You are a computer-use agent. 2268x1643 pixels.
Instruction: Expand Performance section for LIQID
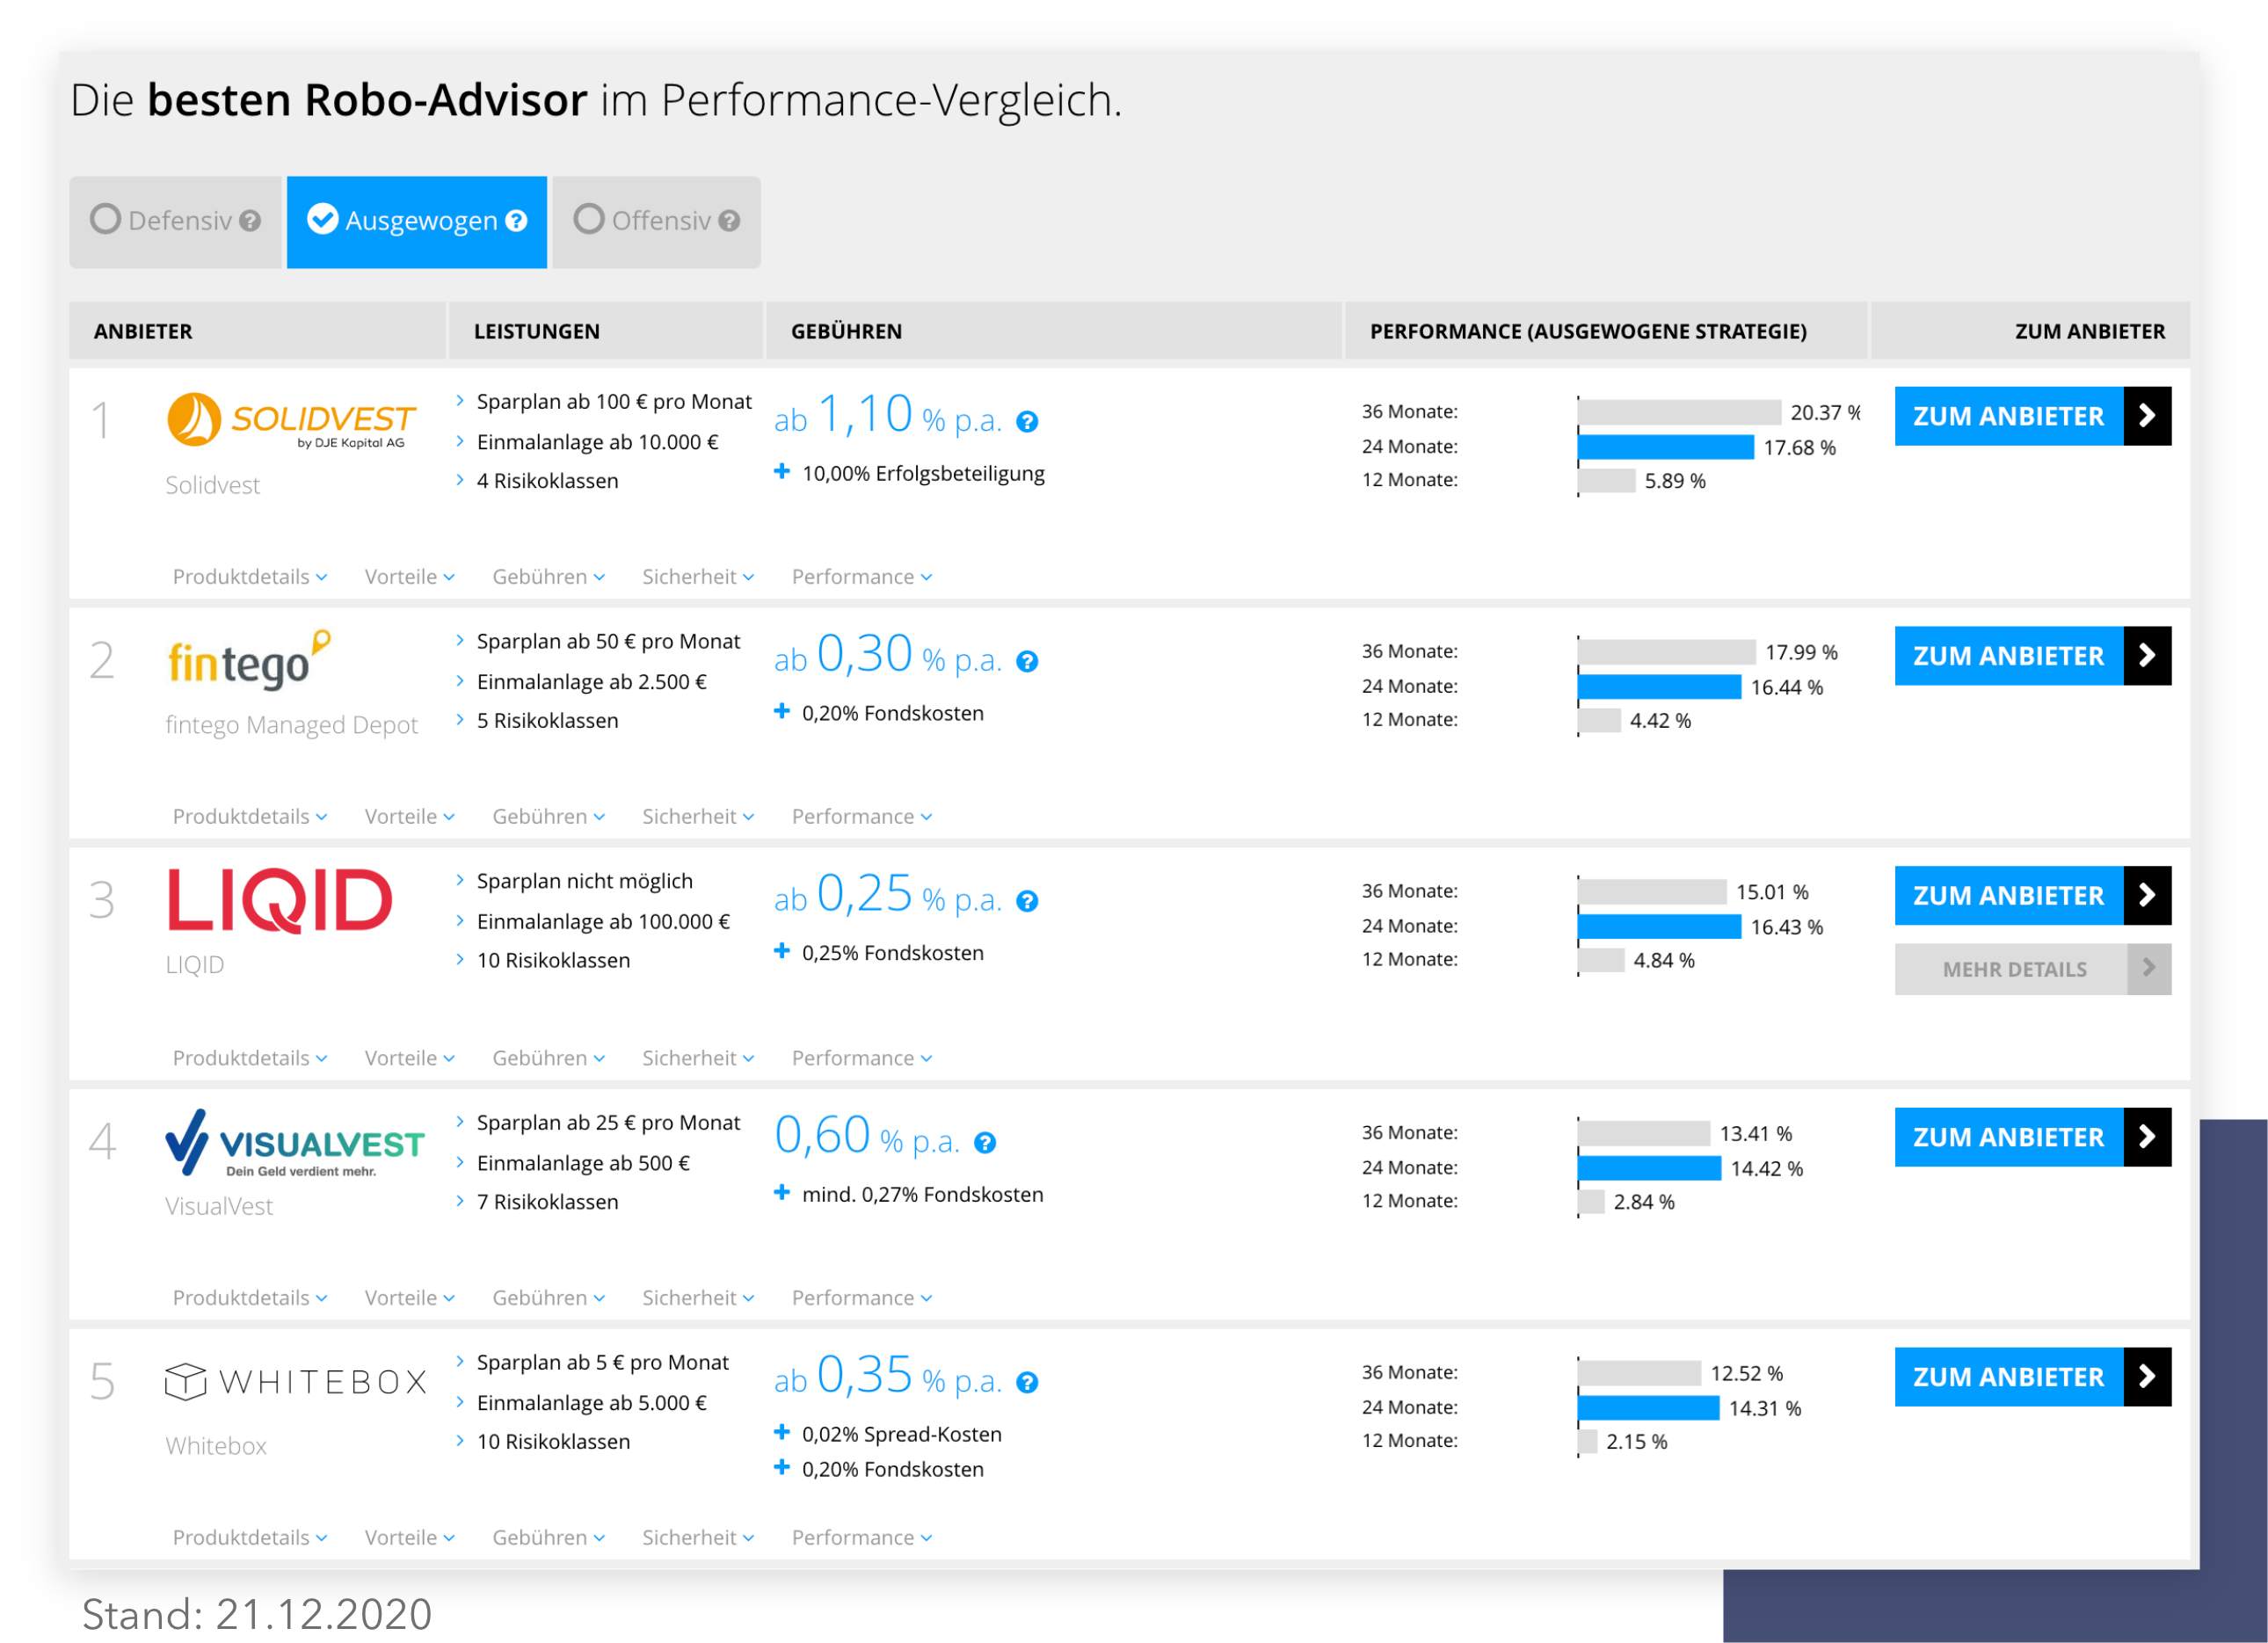862,1058
